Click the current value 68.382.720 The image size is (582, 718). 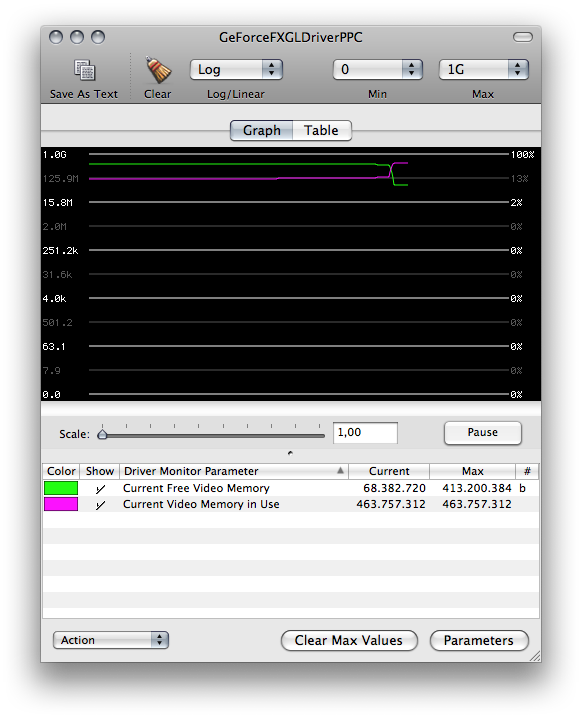(x=394, y=488)
